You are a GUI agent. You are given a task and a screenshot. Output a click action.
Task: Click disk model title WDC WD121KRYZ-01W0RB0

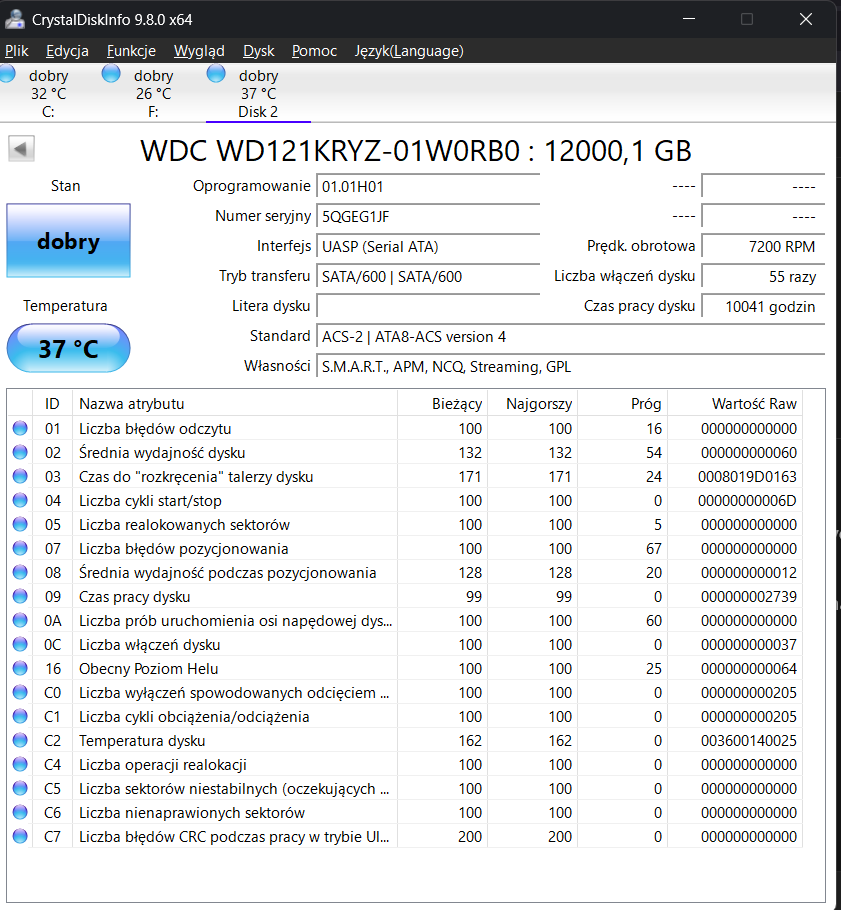pyautogui.click(x=330, y=151)
